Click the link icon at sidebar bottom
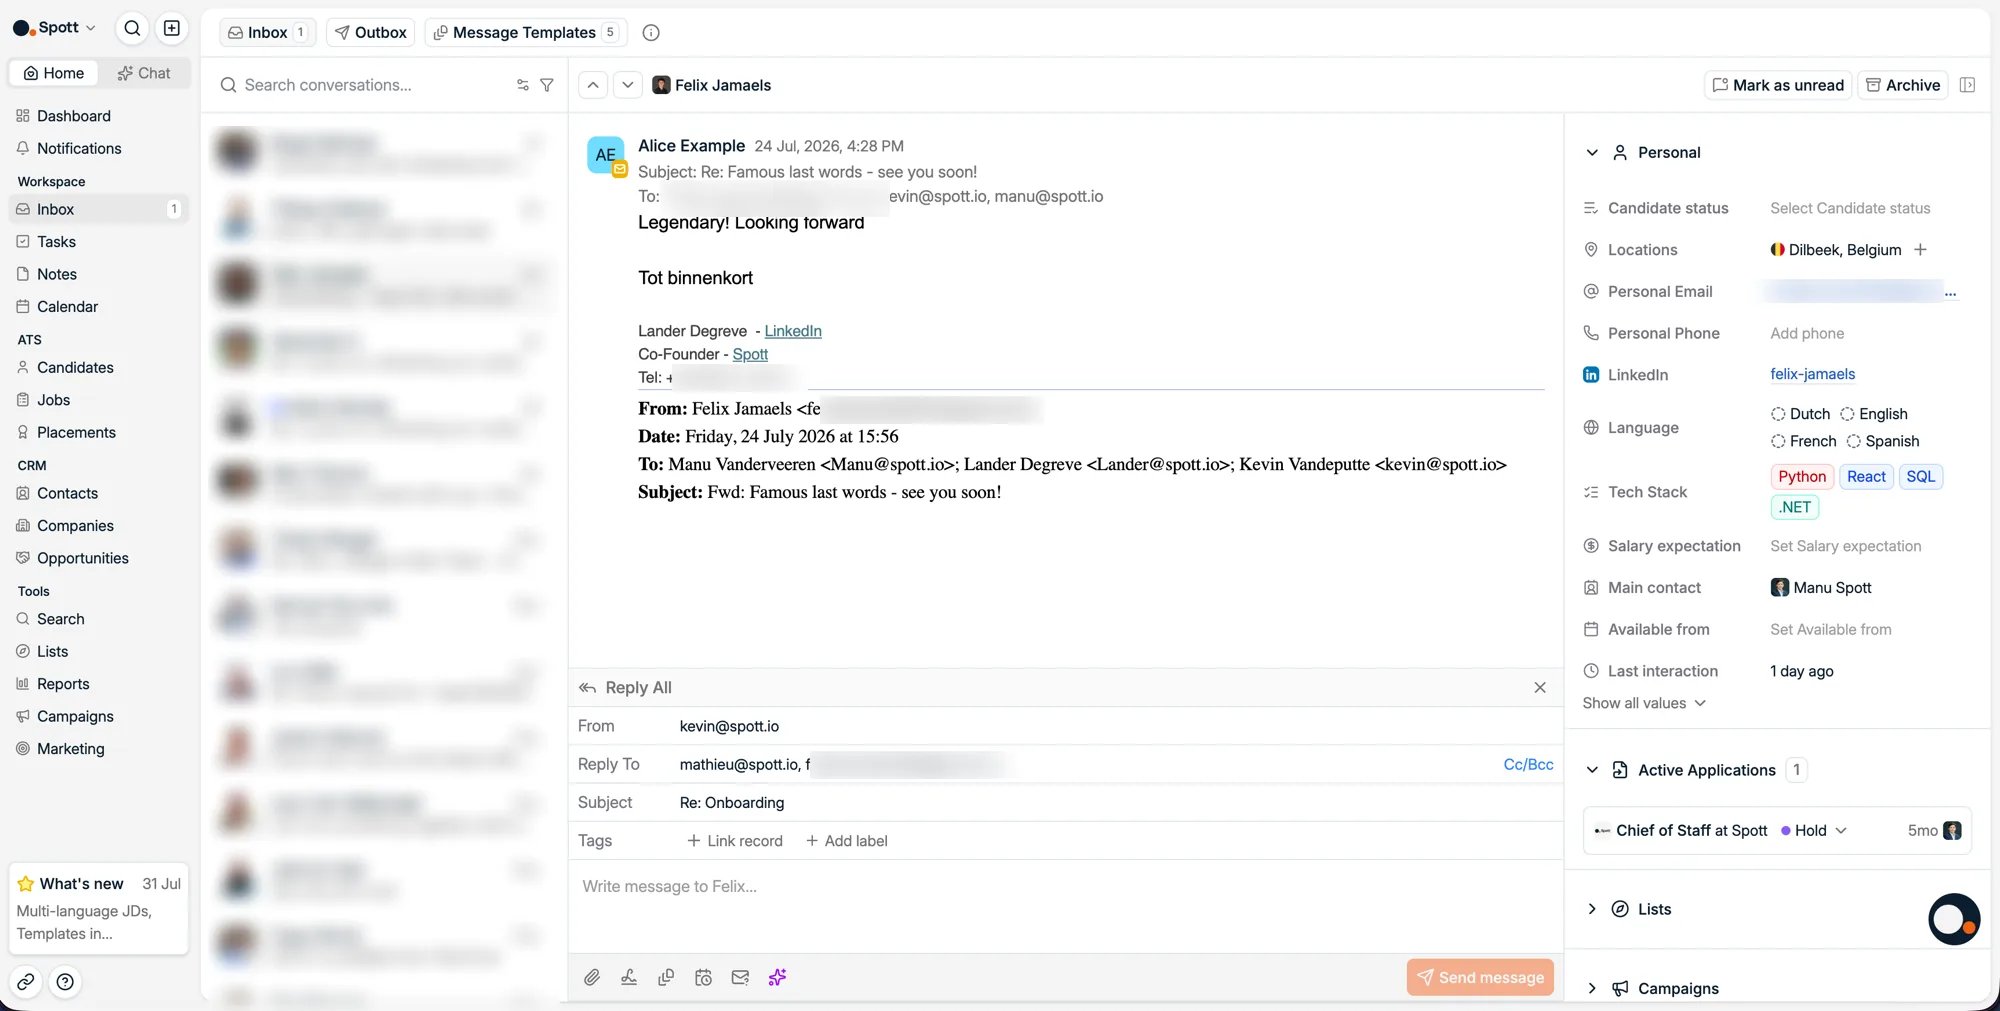 26,982
